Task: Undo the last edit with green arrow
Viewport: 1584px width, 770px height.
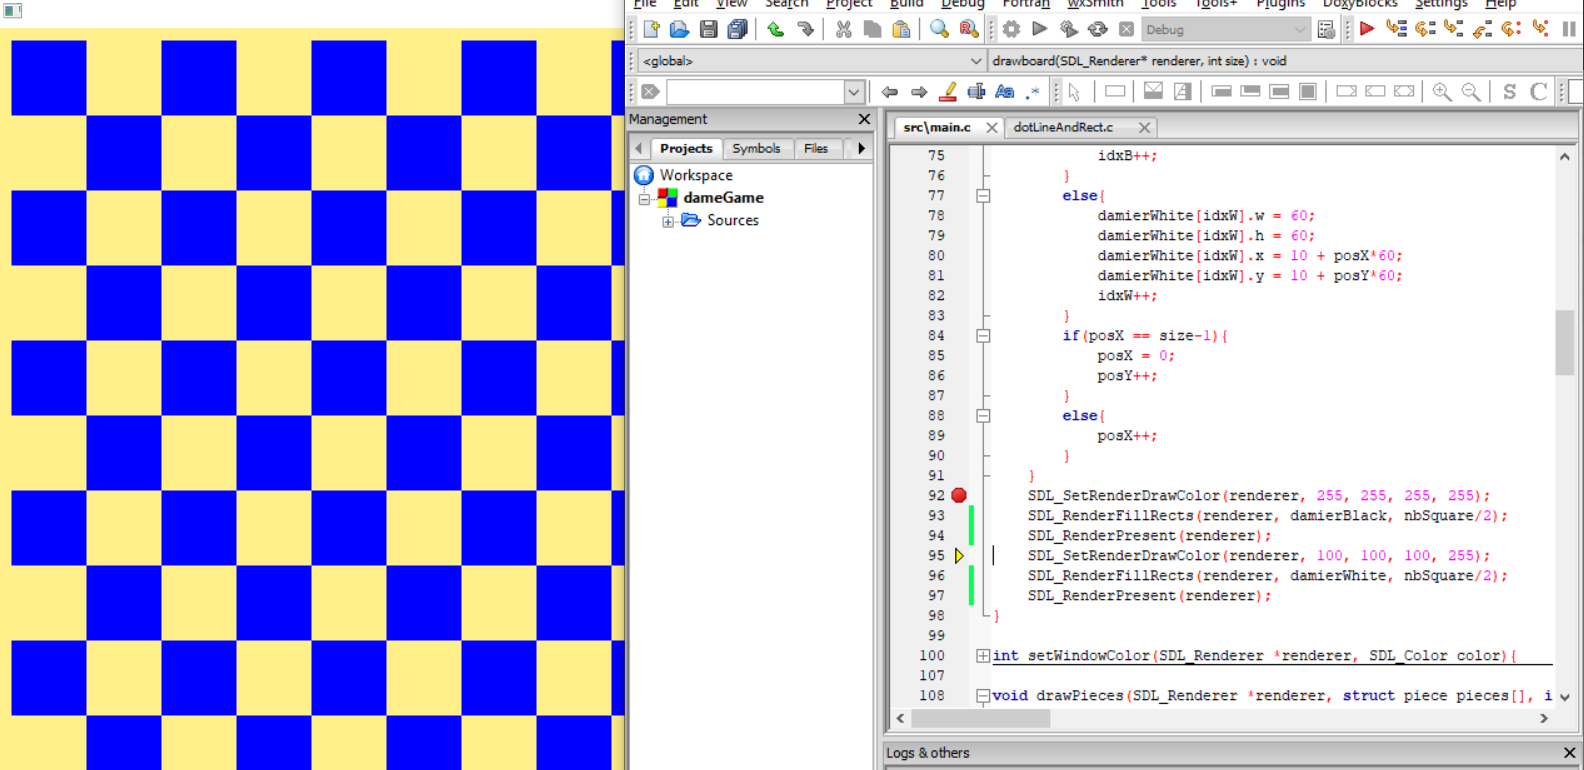Action: (776, 30)
